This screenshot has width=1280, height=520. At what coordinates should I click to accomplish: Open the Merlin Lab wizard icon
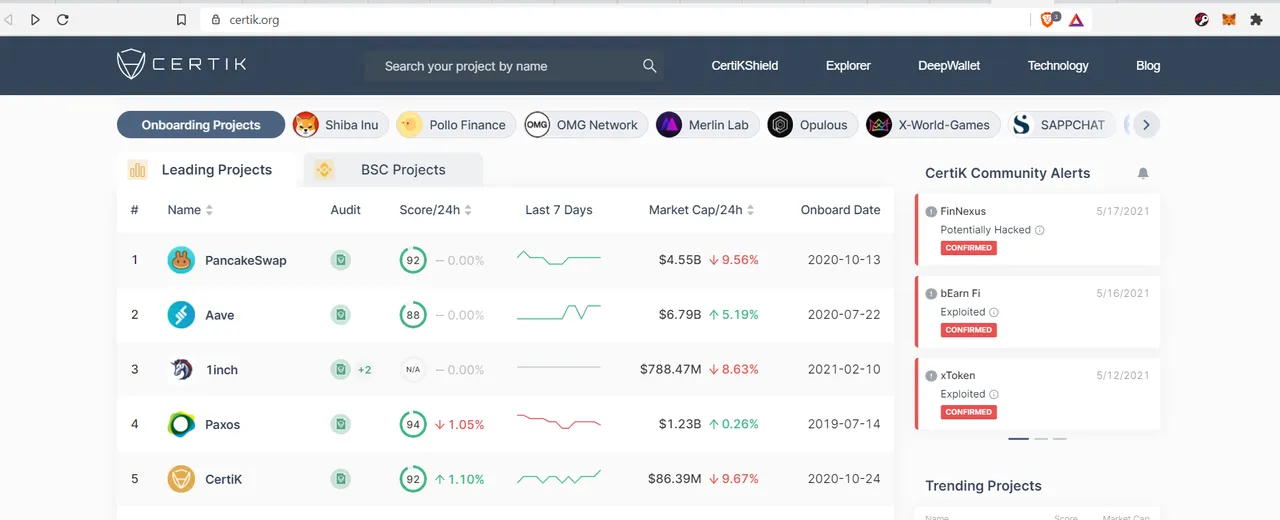point(669,125)
